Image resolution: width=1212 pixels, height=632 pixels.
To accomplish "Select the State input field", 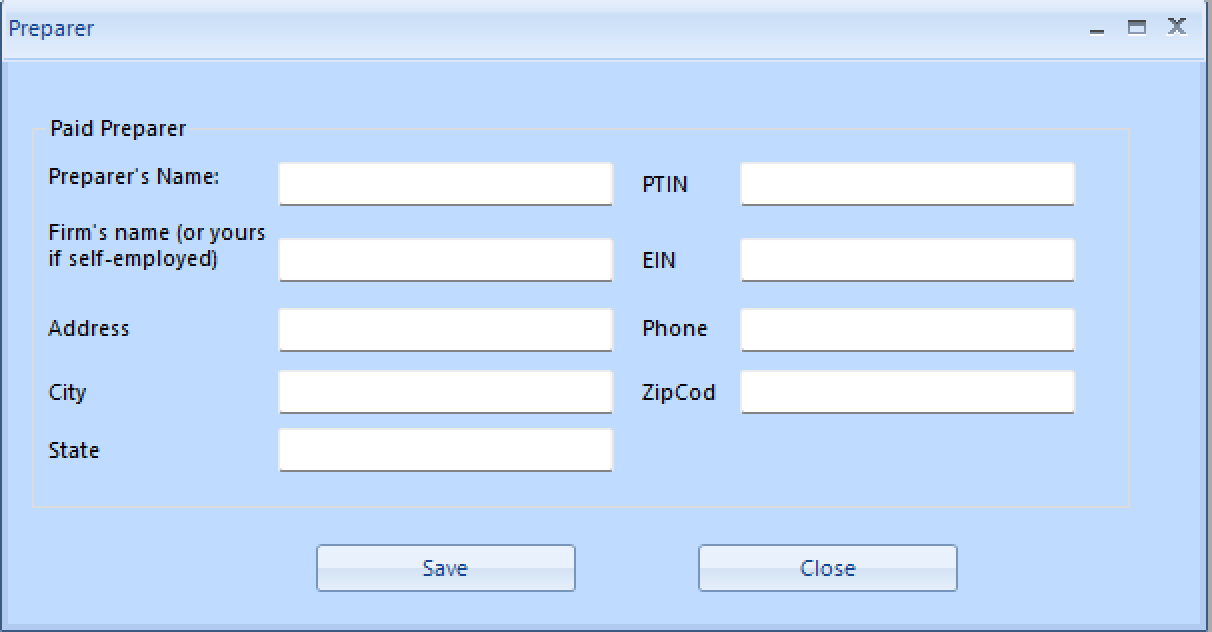I will pyautogui.click(x=445, y=450).
